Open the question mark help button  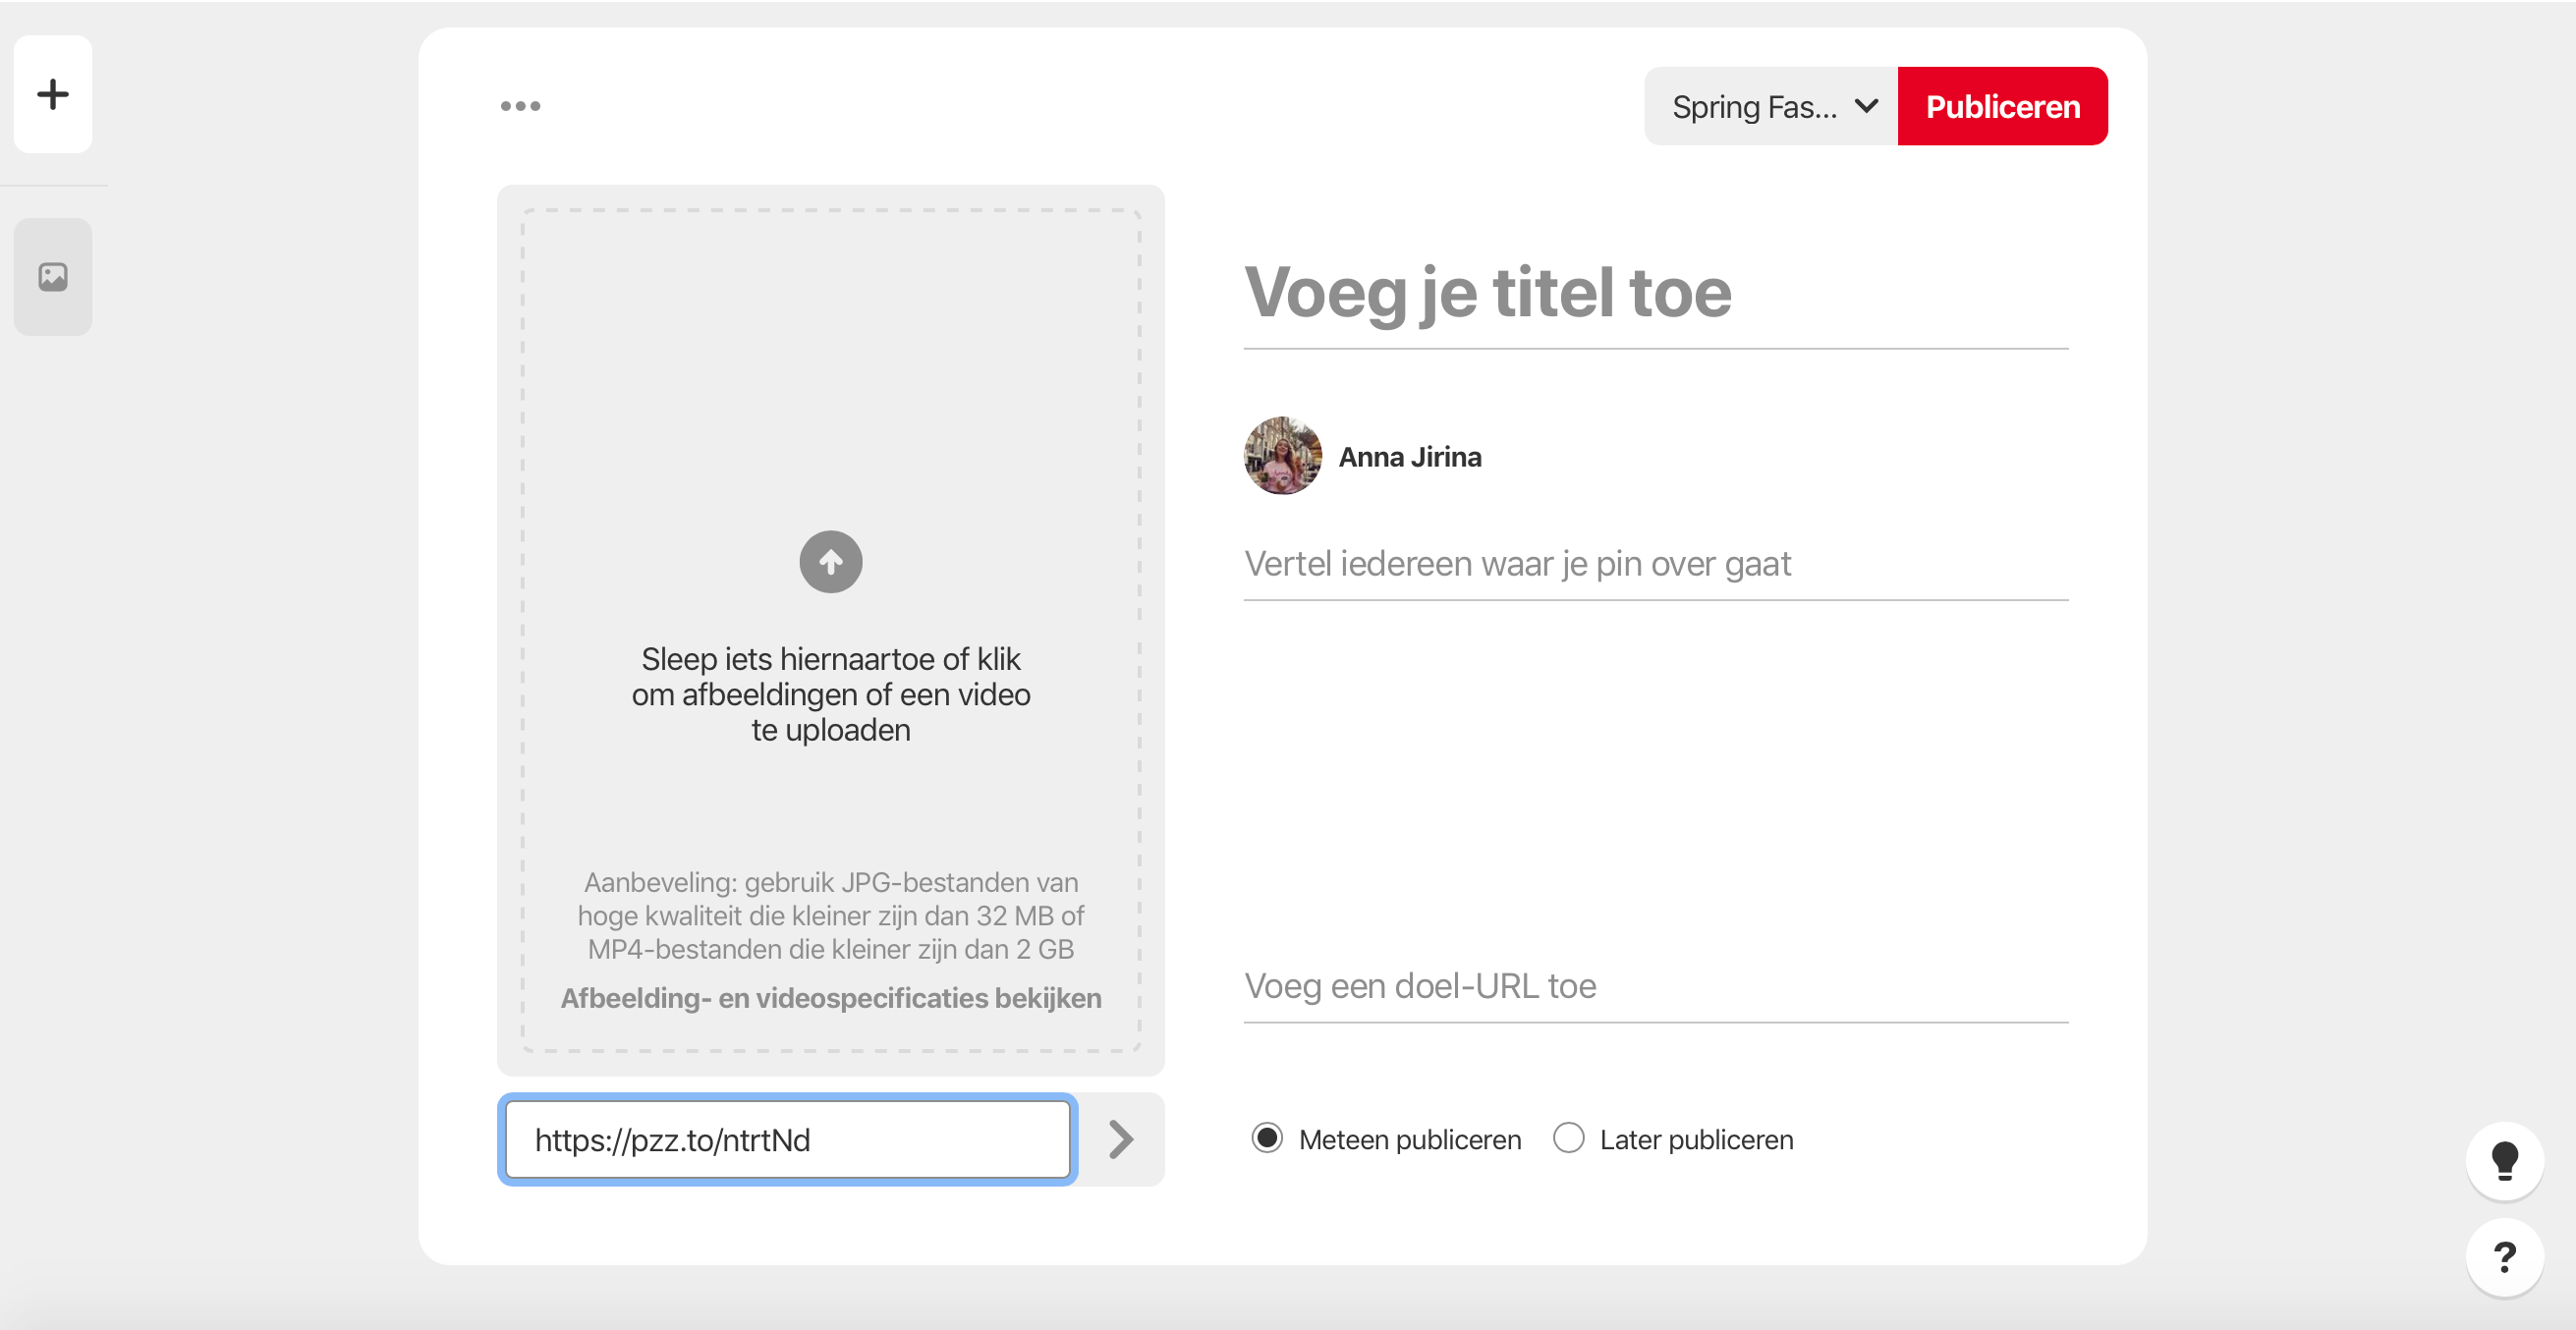pos(2503,1257)
